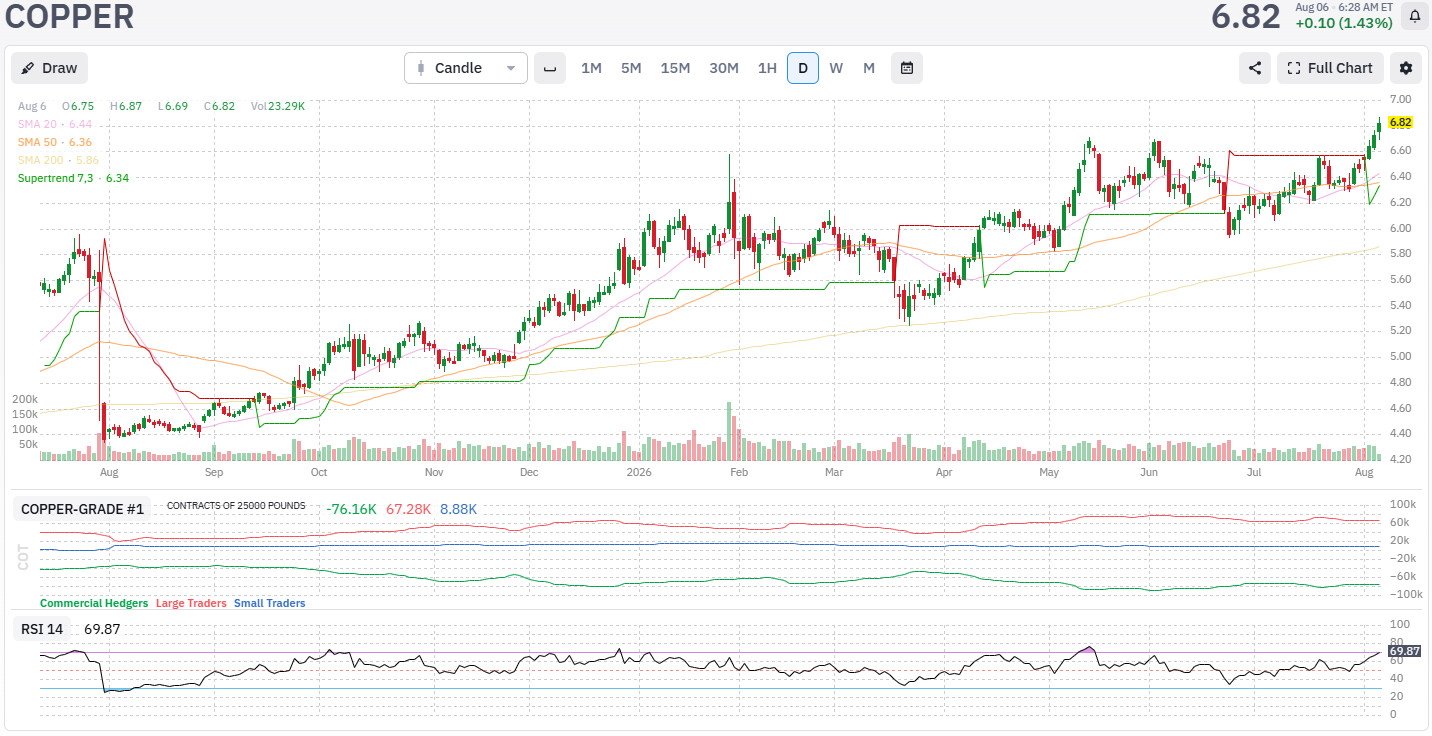Click the Dec label on the time axis
This screenshot has height=736, width=1432.
529,470
